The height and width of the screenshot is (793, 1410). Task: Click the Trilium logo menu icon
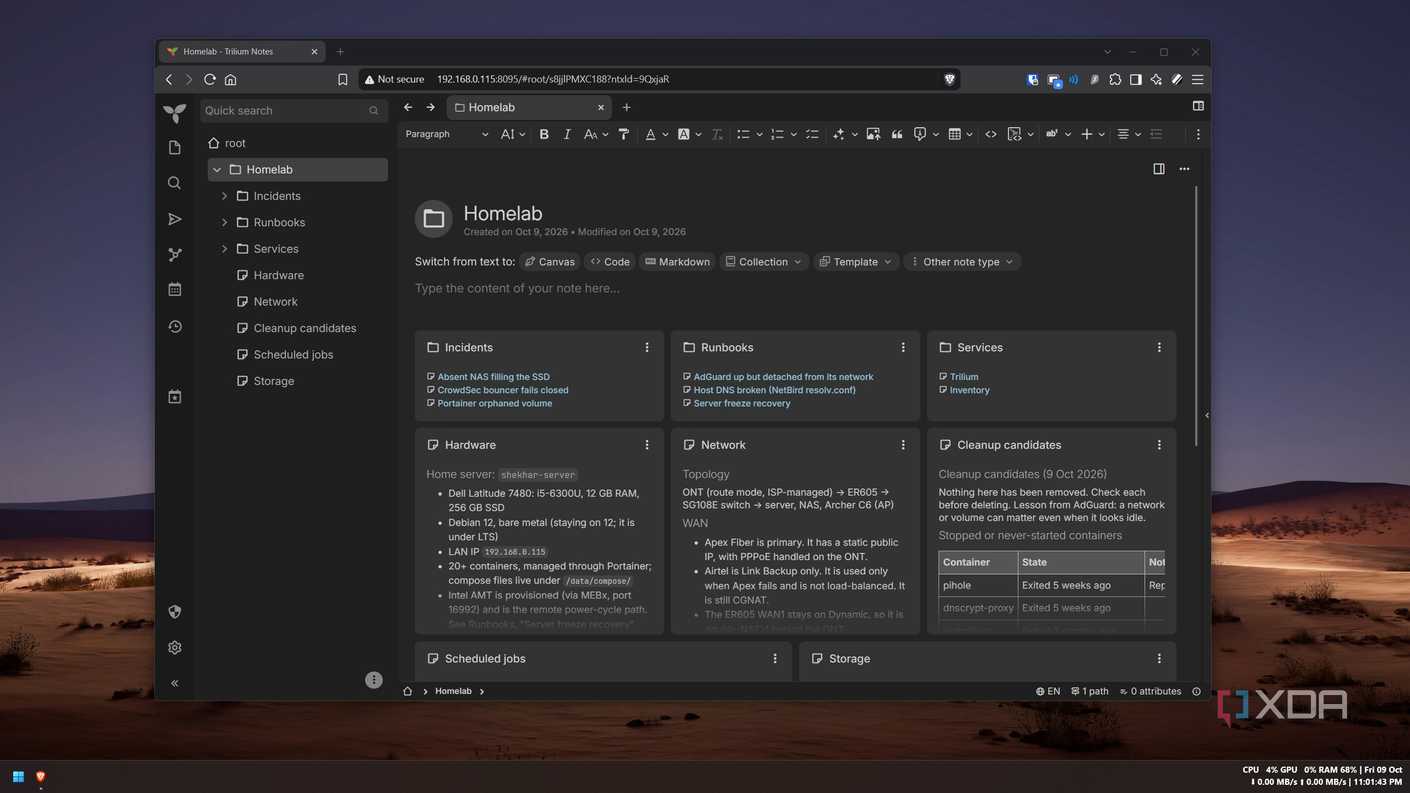(175, 113)
